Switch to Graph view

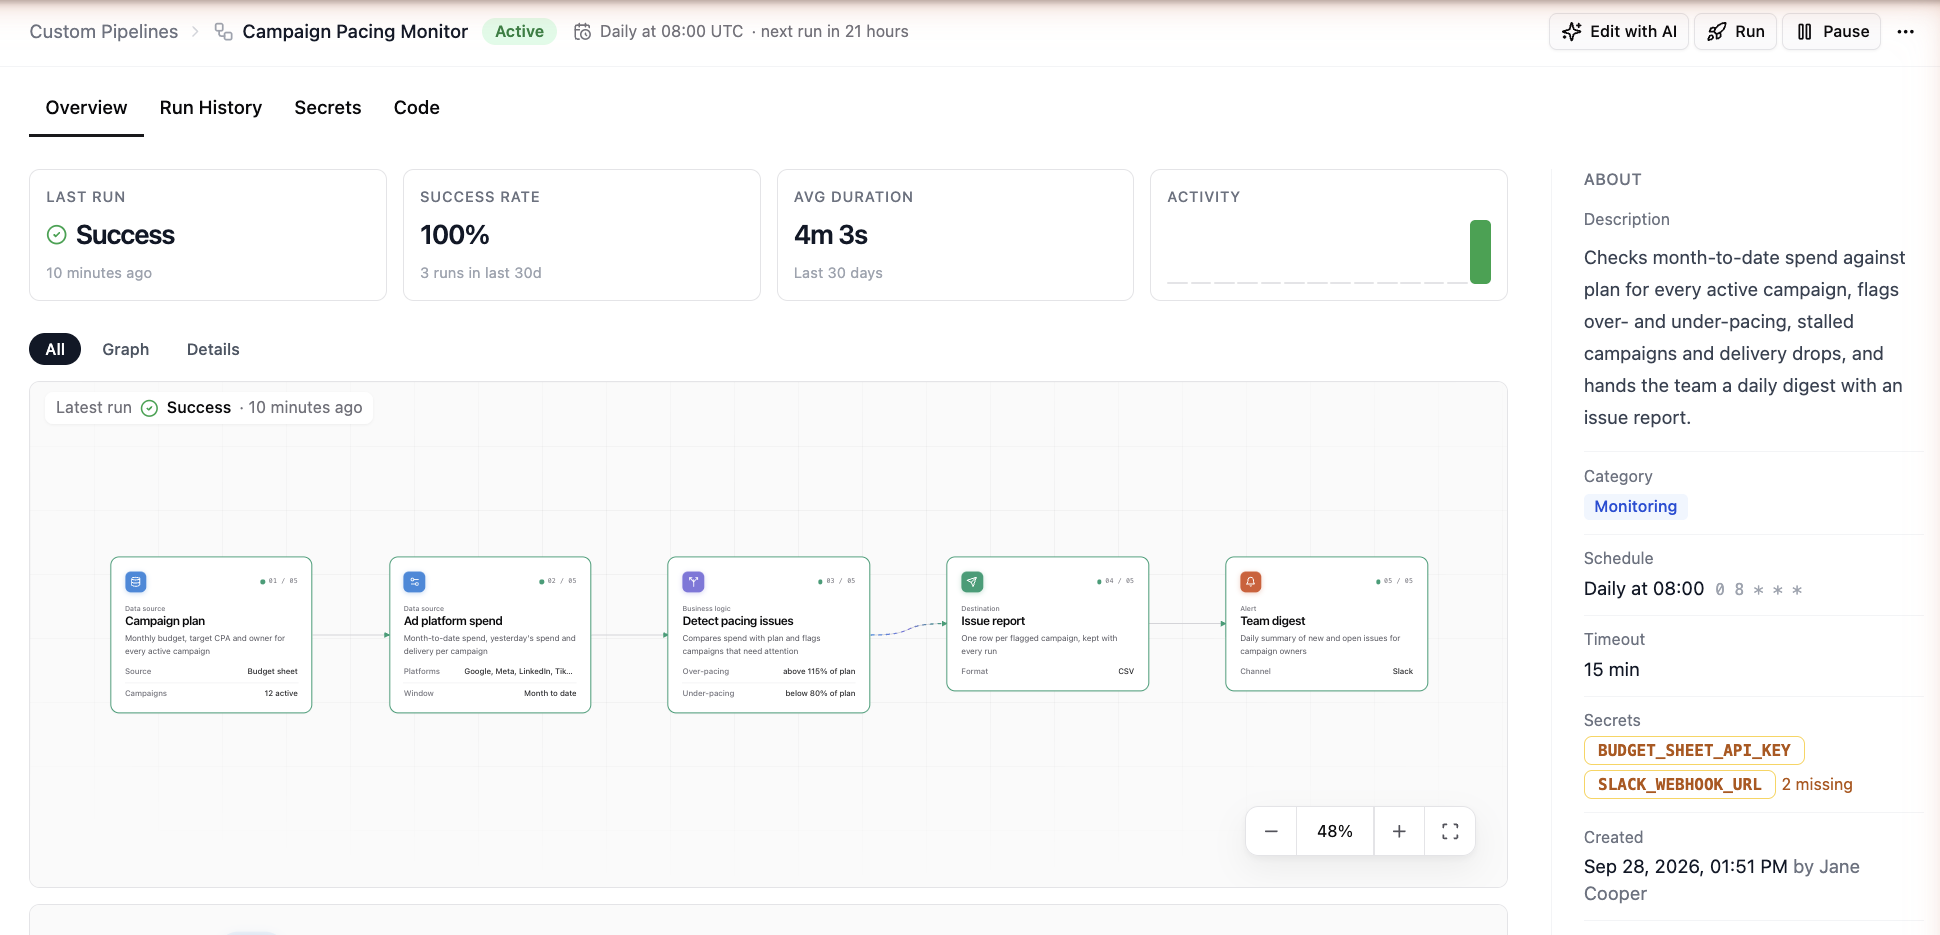125,349
